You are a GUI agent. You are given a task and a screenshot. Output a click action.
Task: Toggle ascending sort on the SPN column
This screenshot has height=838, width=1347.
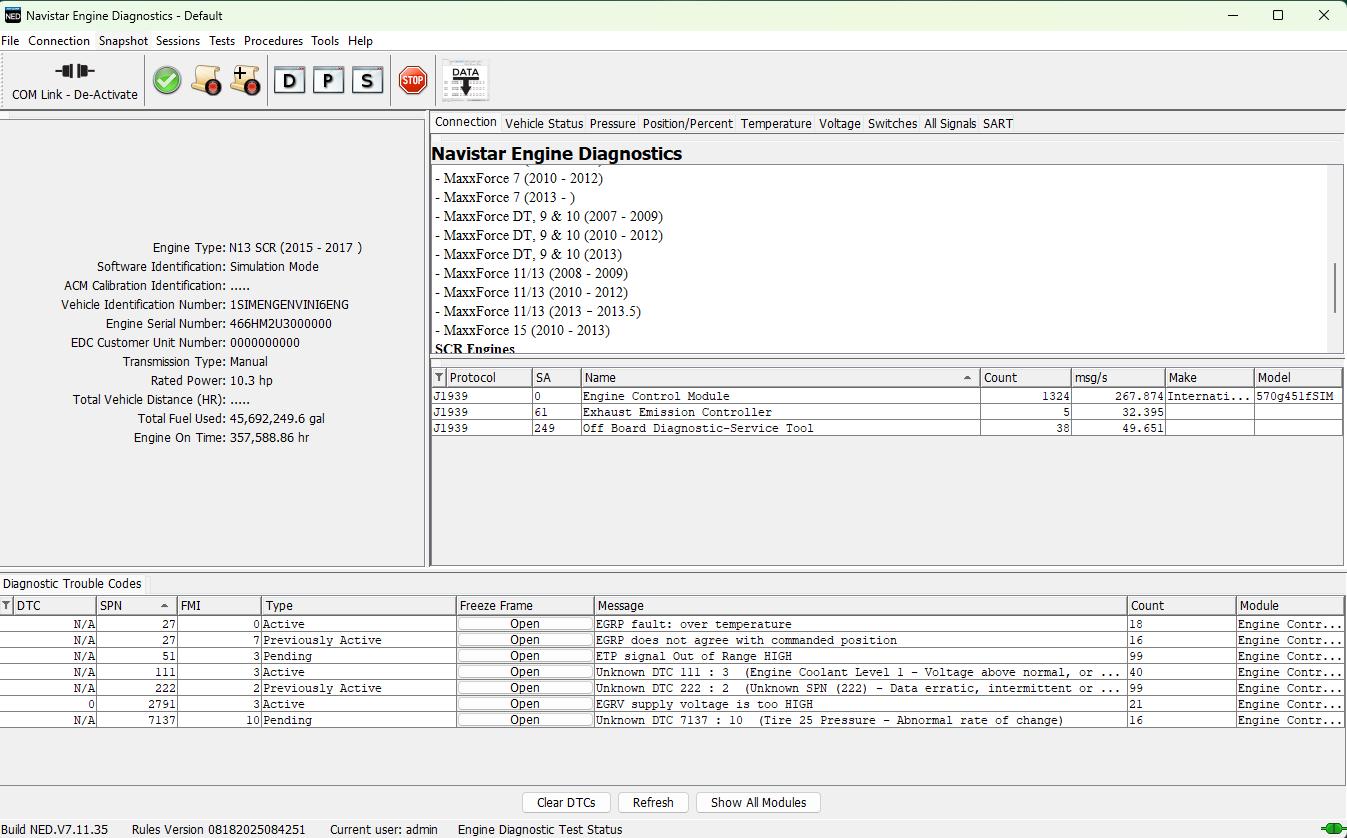click(x=133, y=605)
